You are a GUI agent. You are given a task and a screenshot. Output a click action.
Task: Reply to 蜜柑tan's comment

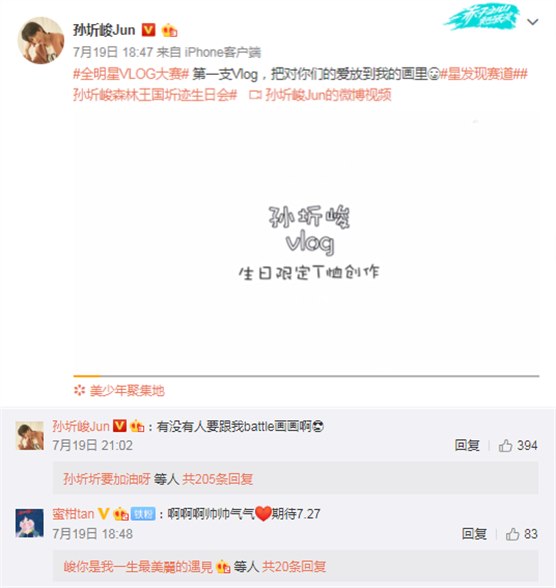[x=474, y=534]
